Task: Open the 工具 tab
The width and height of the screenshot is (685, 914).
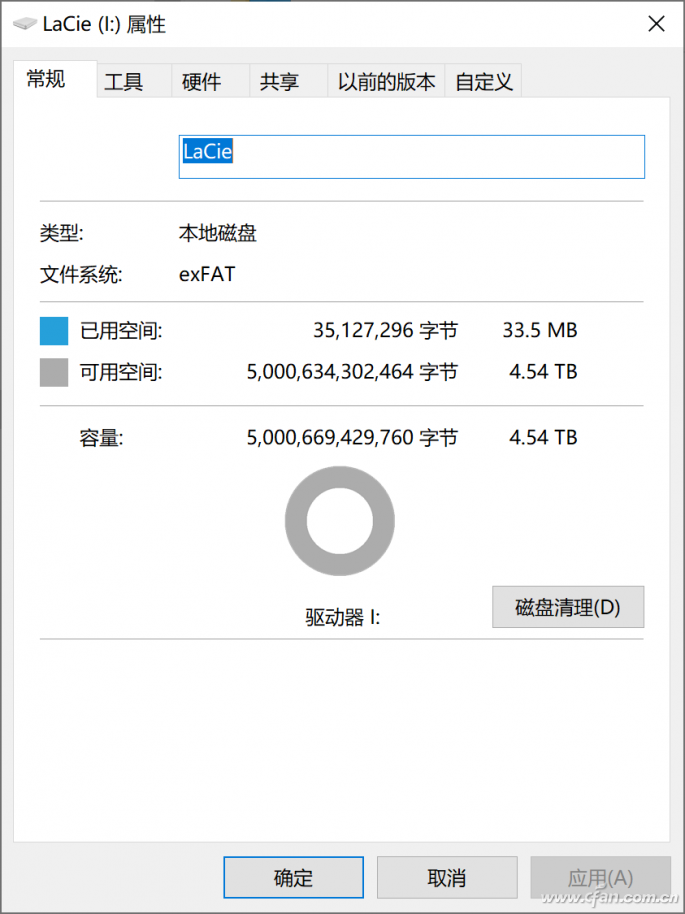Action: [x=134, y=81]
